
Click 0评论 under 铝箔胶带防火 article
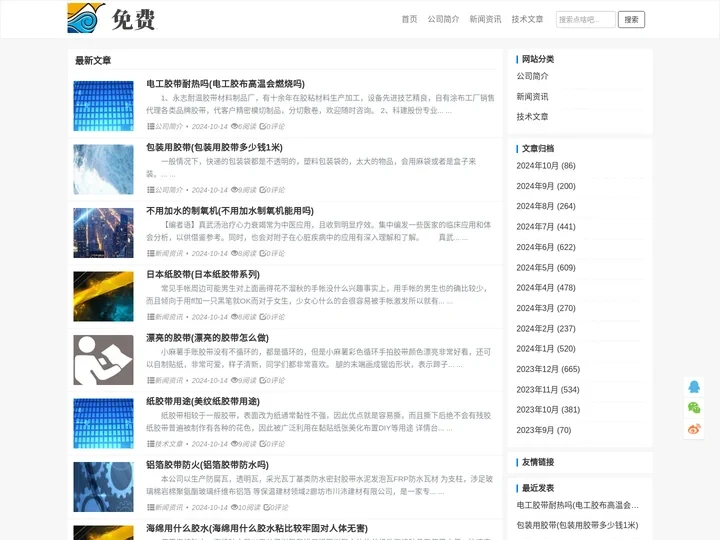[276, 507]
